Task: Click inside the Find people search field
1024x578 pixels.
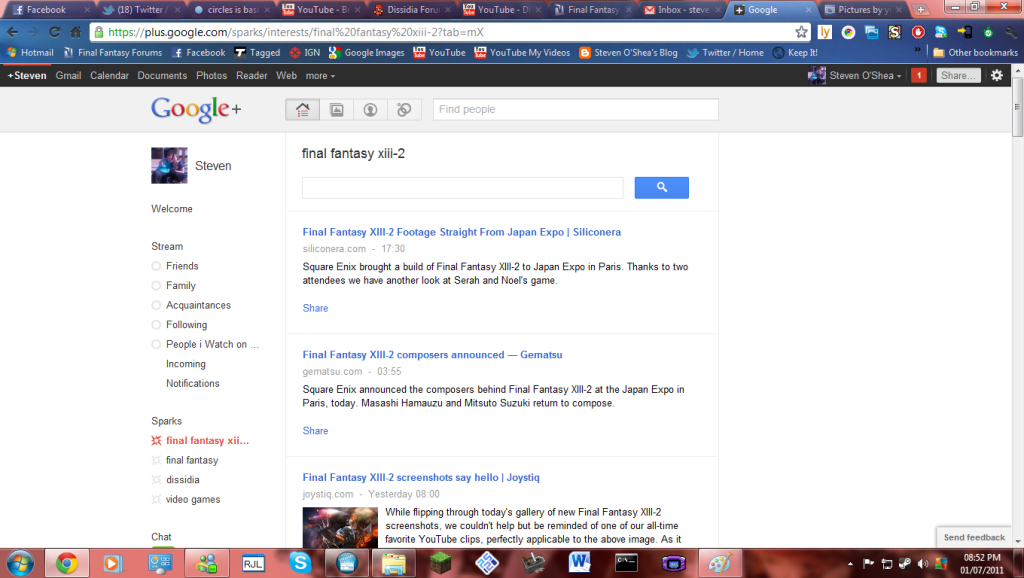Action: [575, 109]
